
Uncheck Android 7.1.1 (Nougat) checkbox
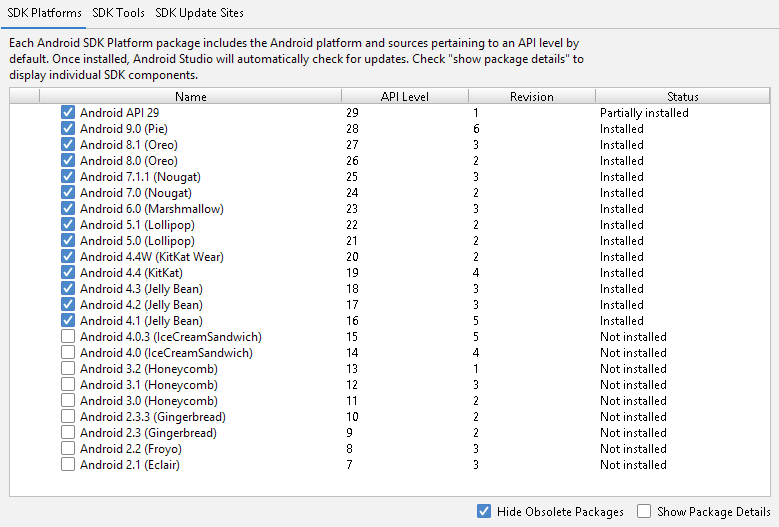68,176
